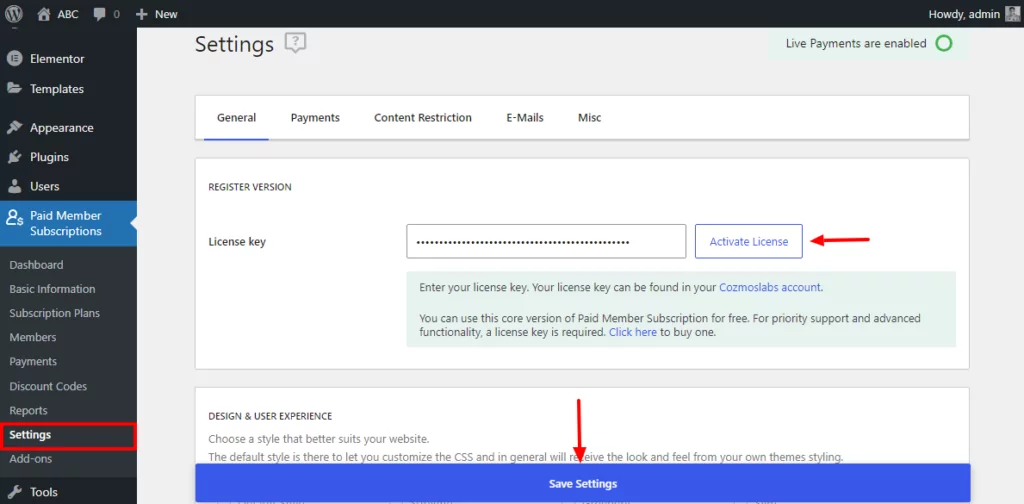Open the Content Restriction tab

(x=423, y=118)
